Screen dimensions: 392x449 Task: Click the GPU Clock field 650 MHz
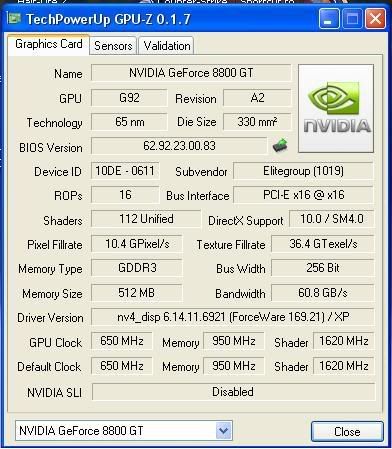pyautogui.click(x=122, y=341)
